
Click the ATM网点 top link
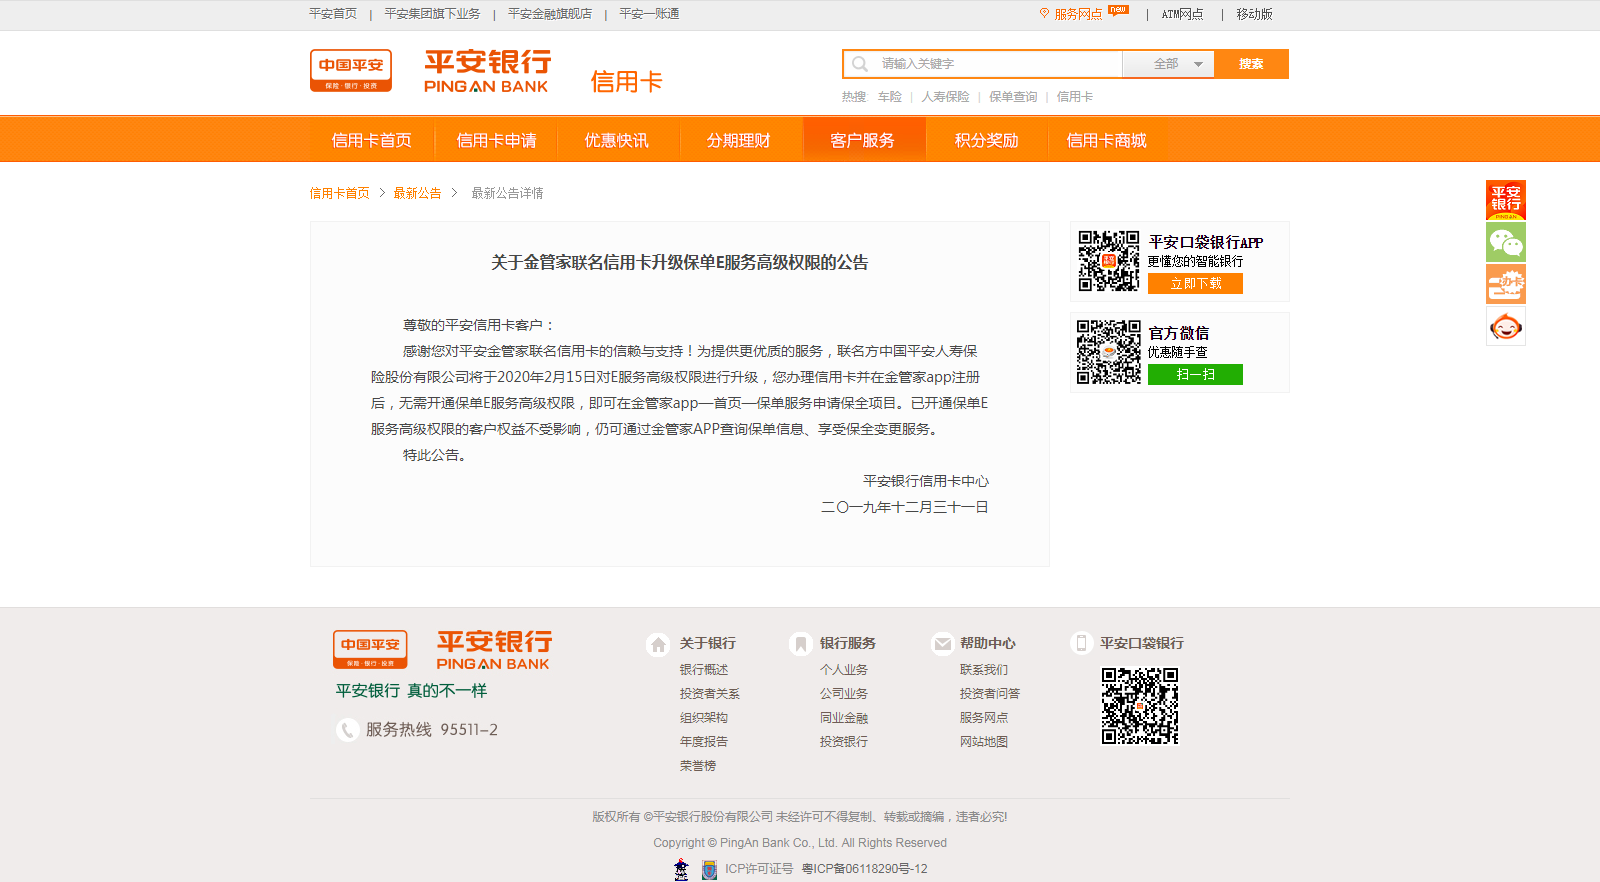pos(1182,14)
